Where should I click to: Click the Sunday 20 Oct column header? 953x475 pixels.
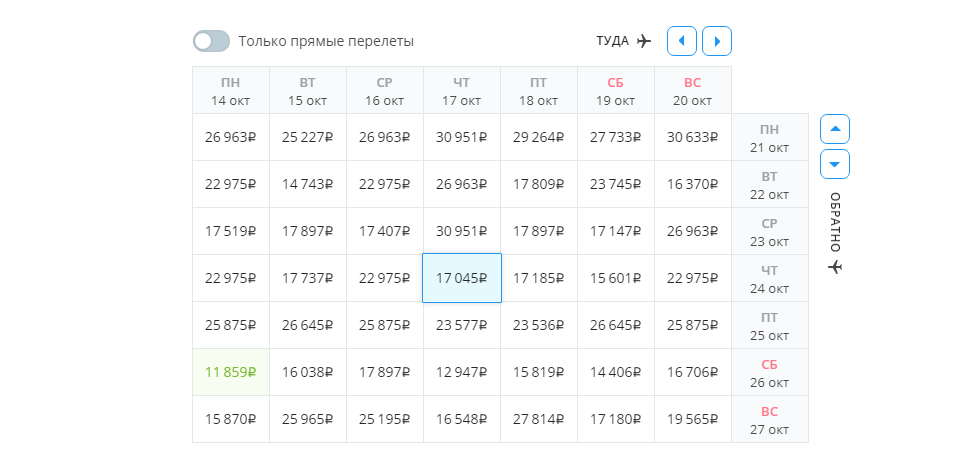coord(693,91)
